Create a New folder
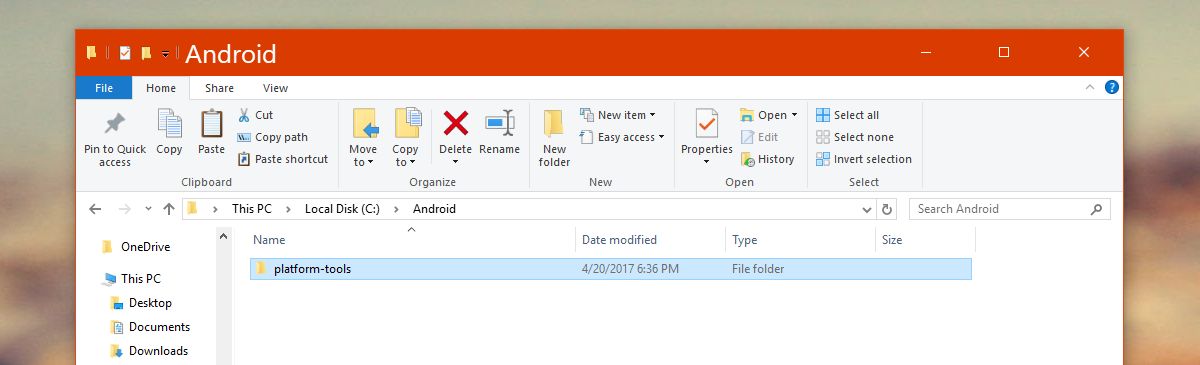The width and height of the screenshot is (1200, 365). click(554, 138)
